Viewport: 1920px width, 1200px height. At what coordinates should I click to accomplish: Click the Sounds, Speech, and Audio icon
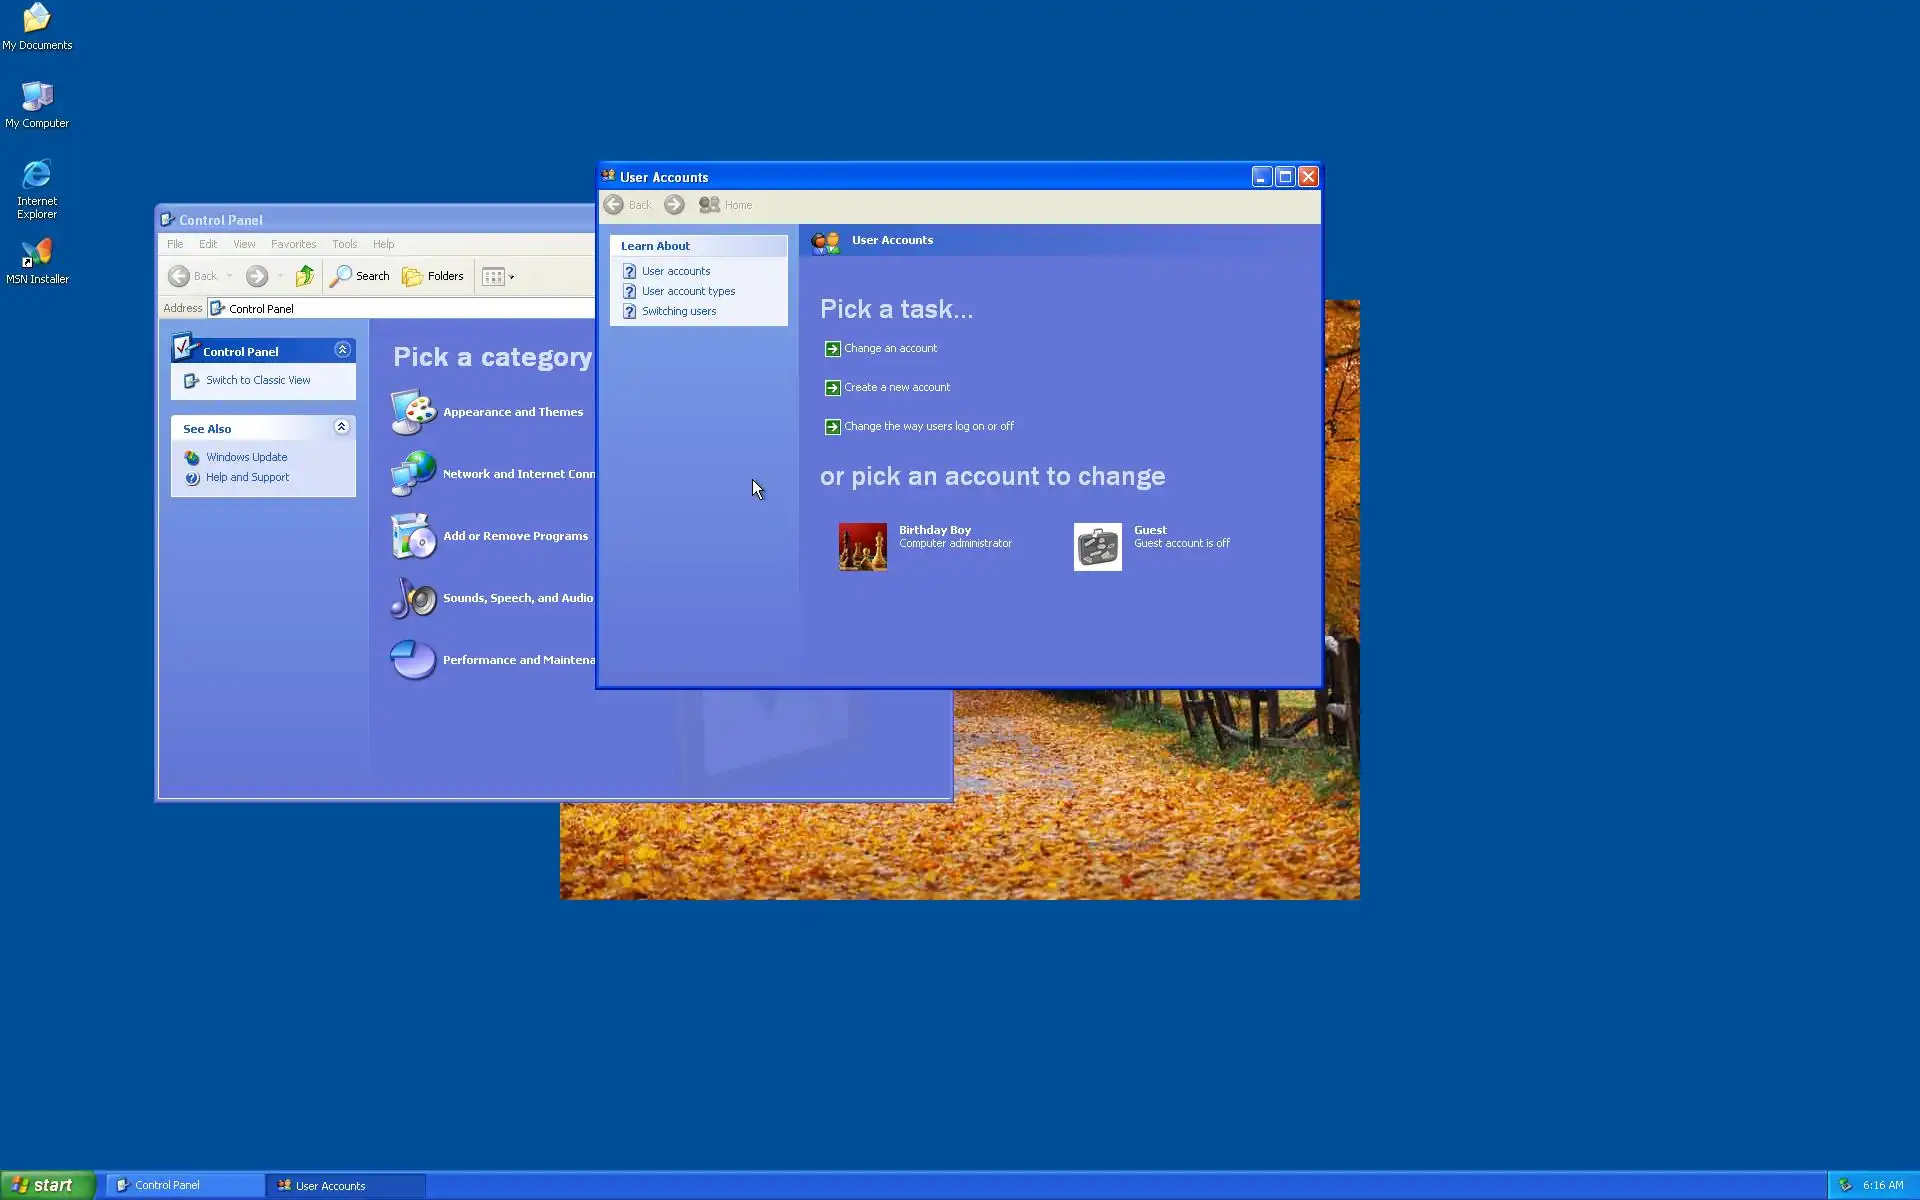coord(413,598)
